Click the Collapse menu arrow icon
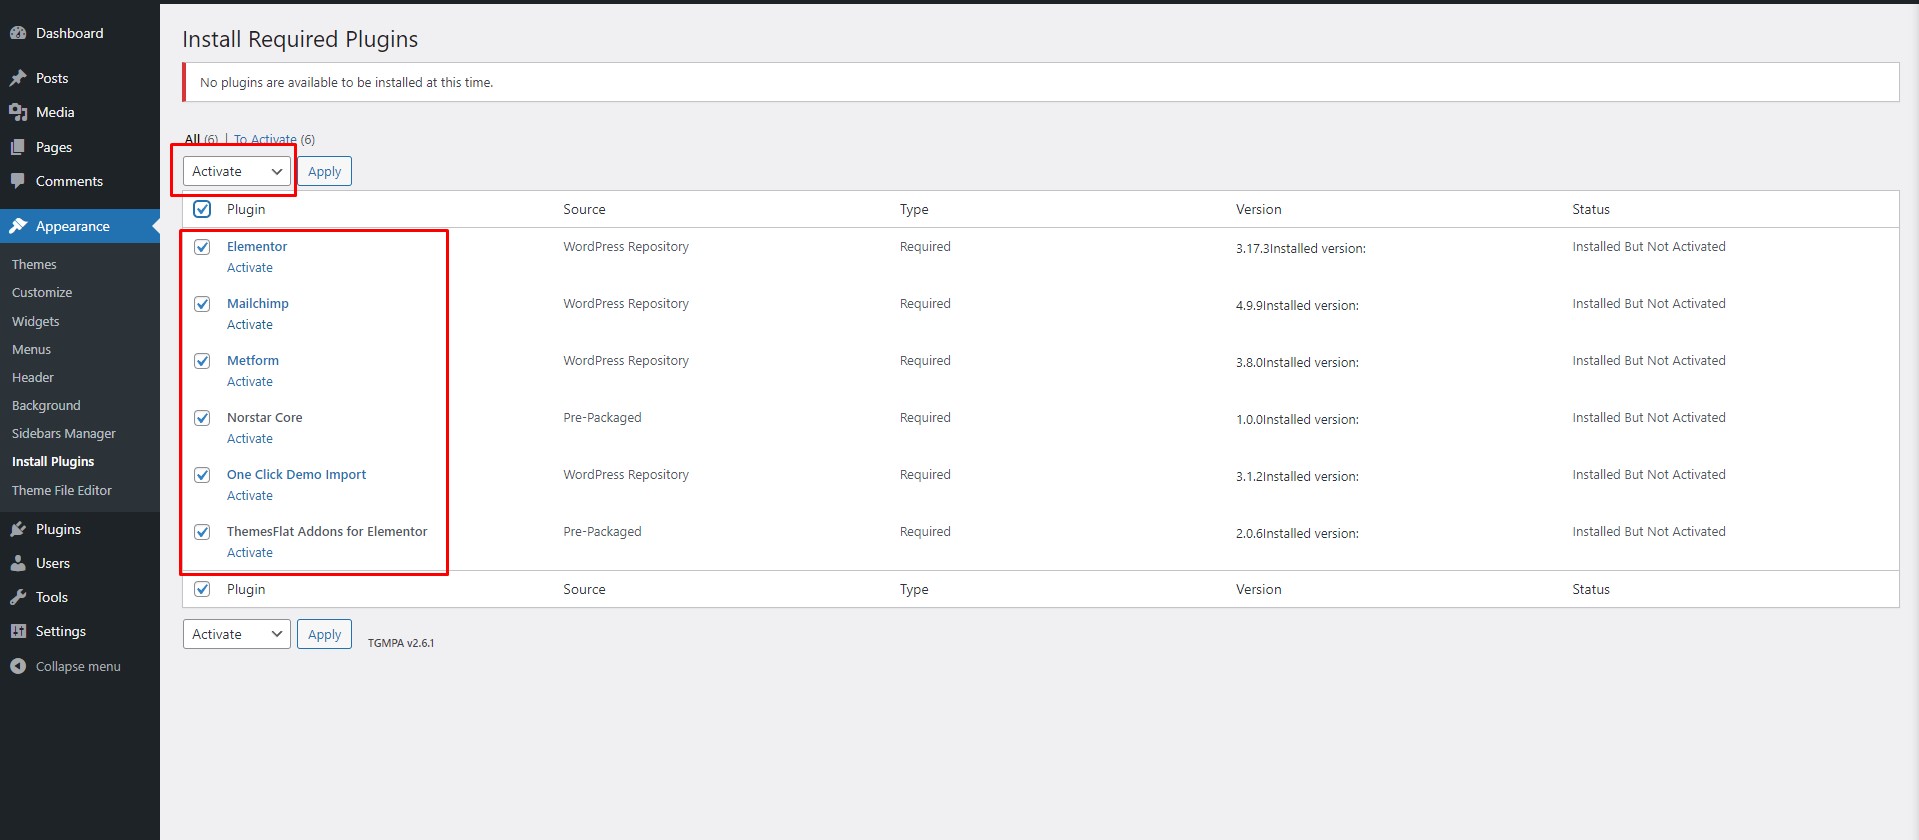This screenshot has width=1919, height=840. (18, 666)
